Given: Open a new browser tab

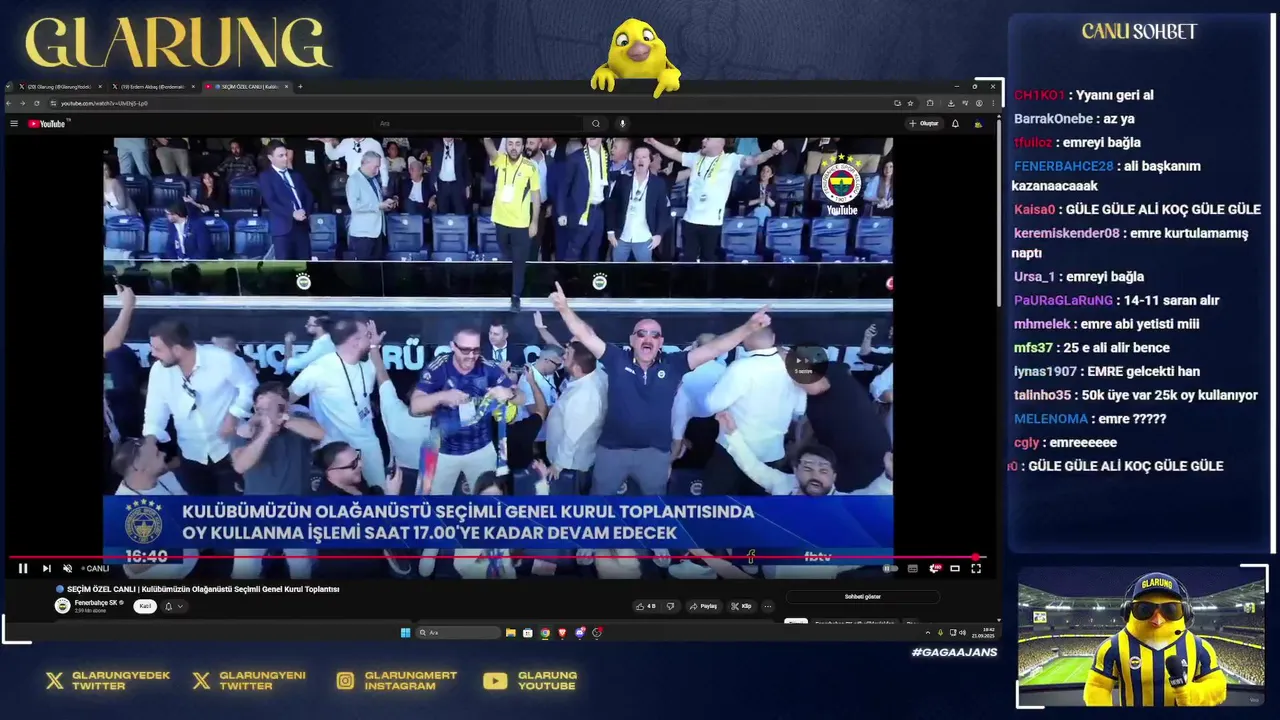Looking at the screenshot, I should [300, 87].
